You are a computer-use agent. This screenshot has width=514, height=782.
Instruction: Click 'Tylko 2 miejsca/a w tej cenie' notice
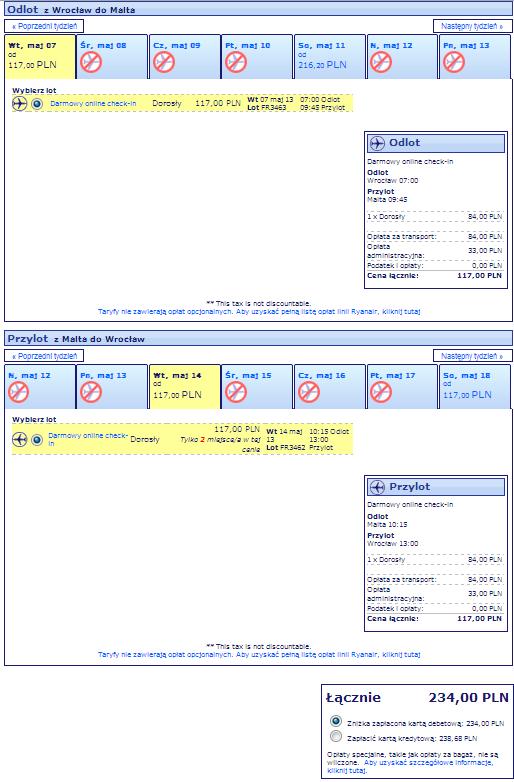click(220, 445)
